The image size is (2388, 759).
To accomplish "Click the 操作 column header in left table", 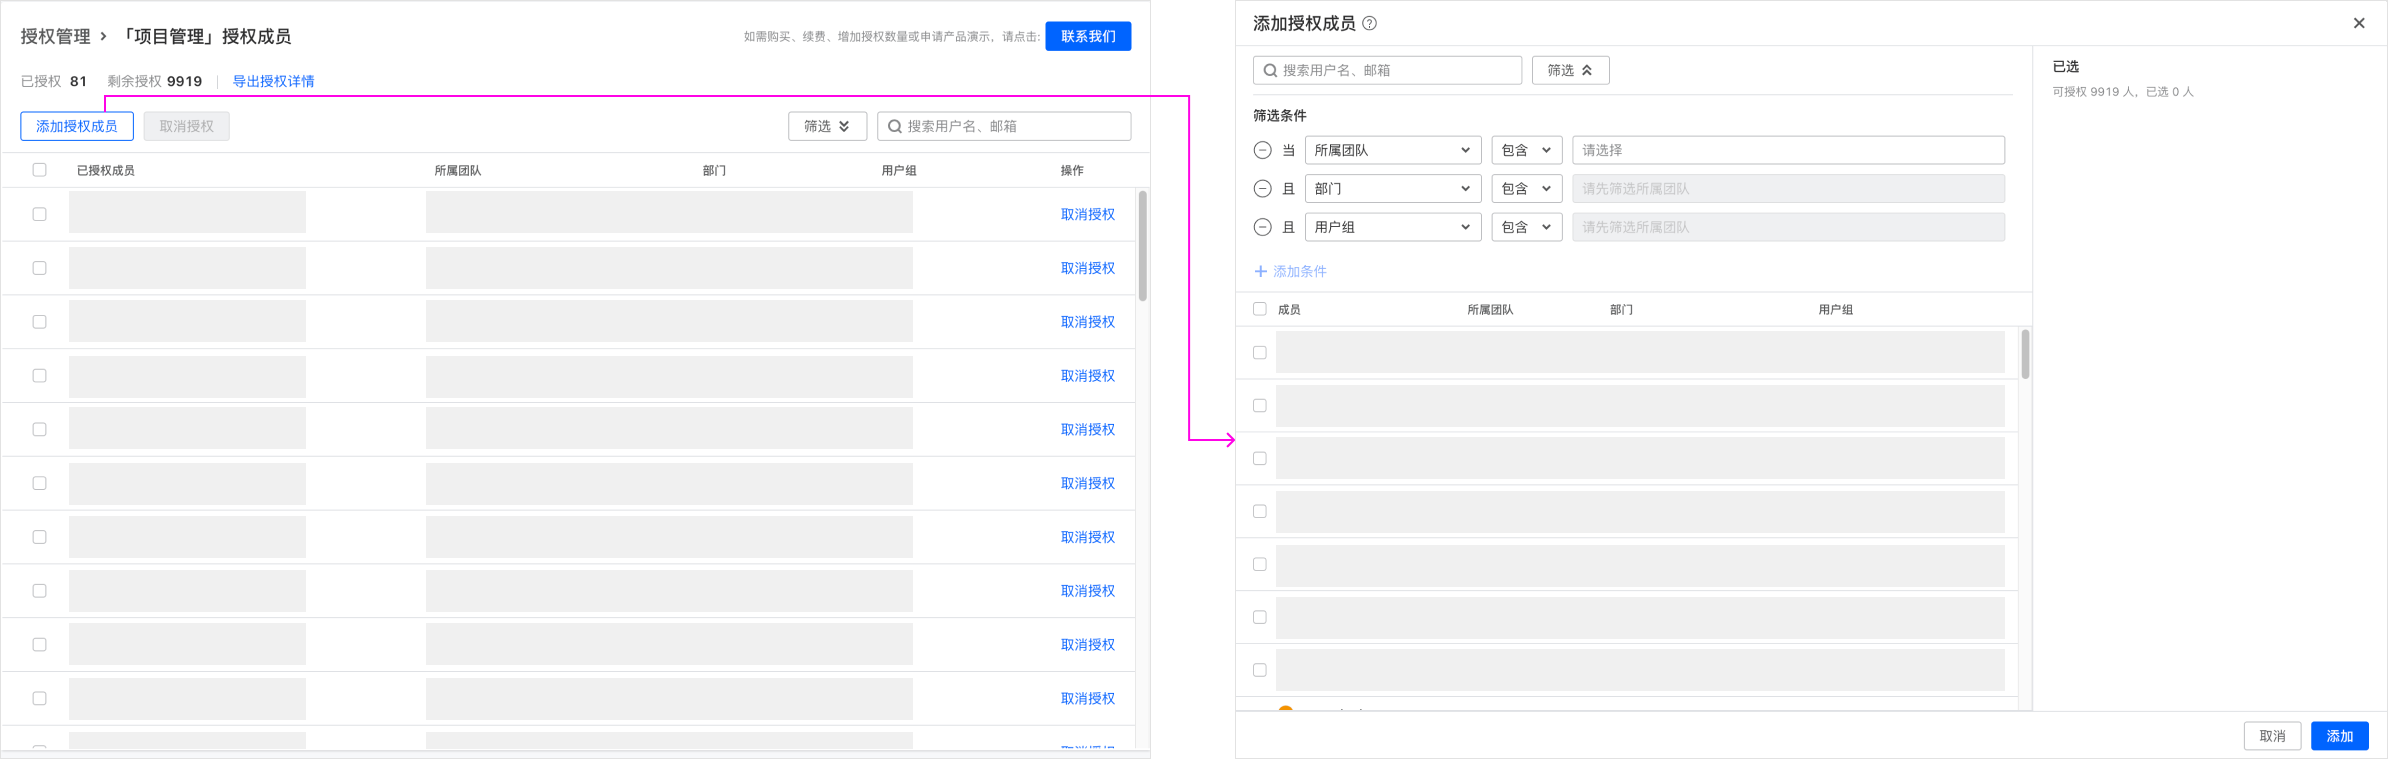I will tap(1072, 170).
